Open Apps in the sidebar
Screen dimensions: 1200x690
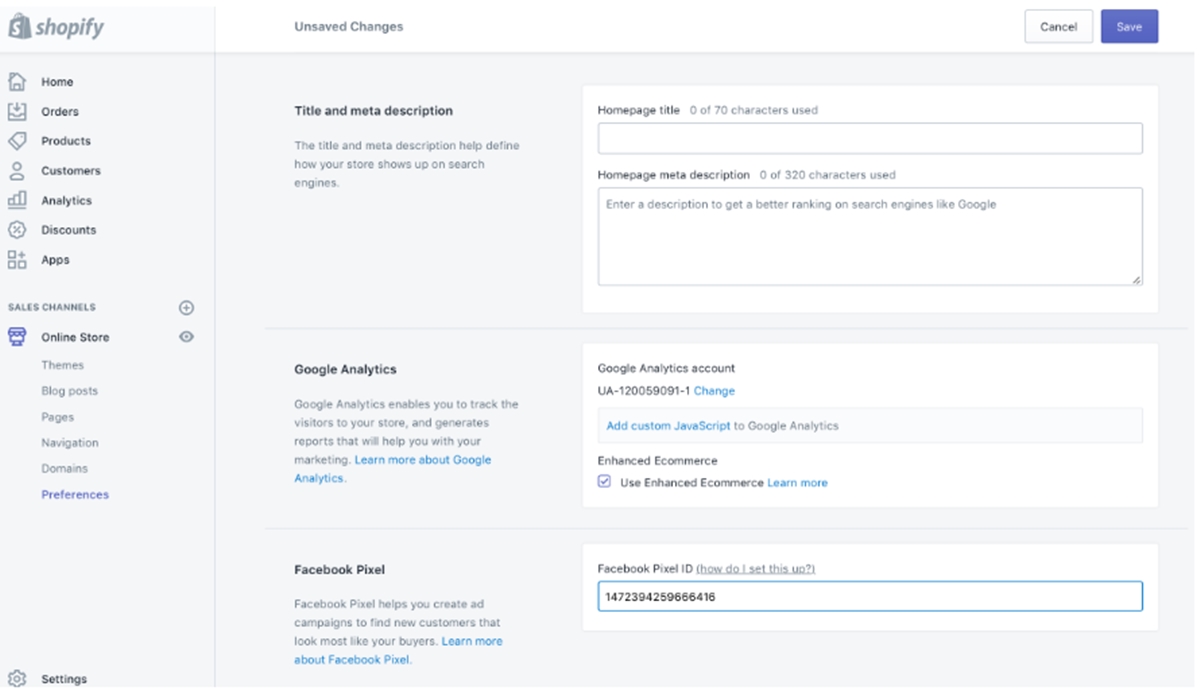pos(56,260)
